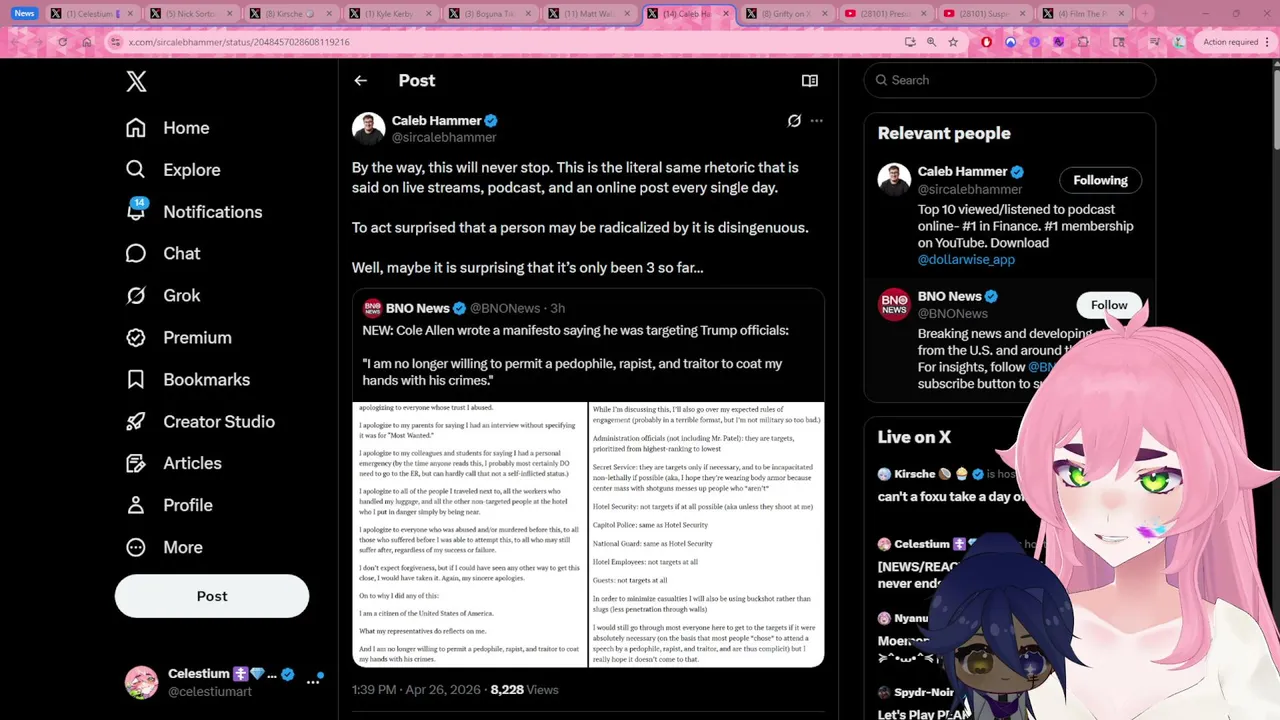This screenshot has height=720, width=1280.
Task: Open the Premium page
Action: (x=178, y=338)
